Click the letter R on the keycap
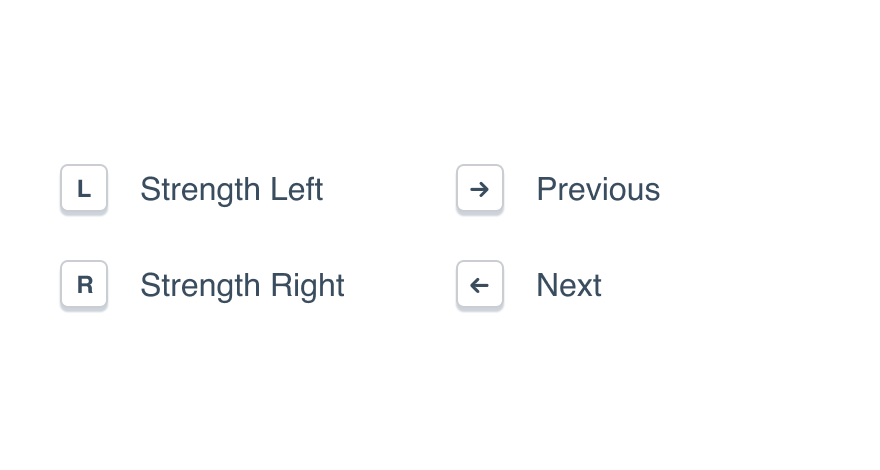880x470 pixels. coord(84,285)
